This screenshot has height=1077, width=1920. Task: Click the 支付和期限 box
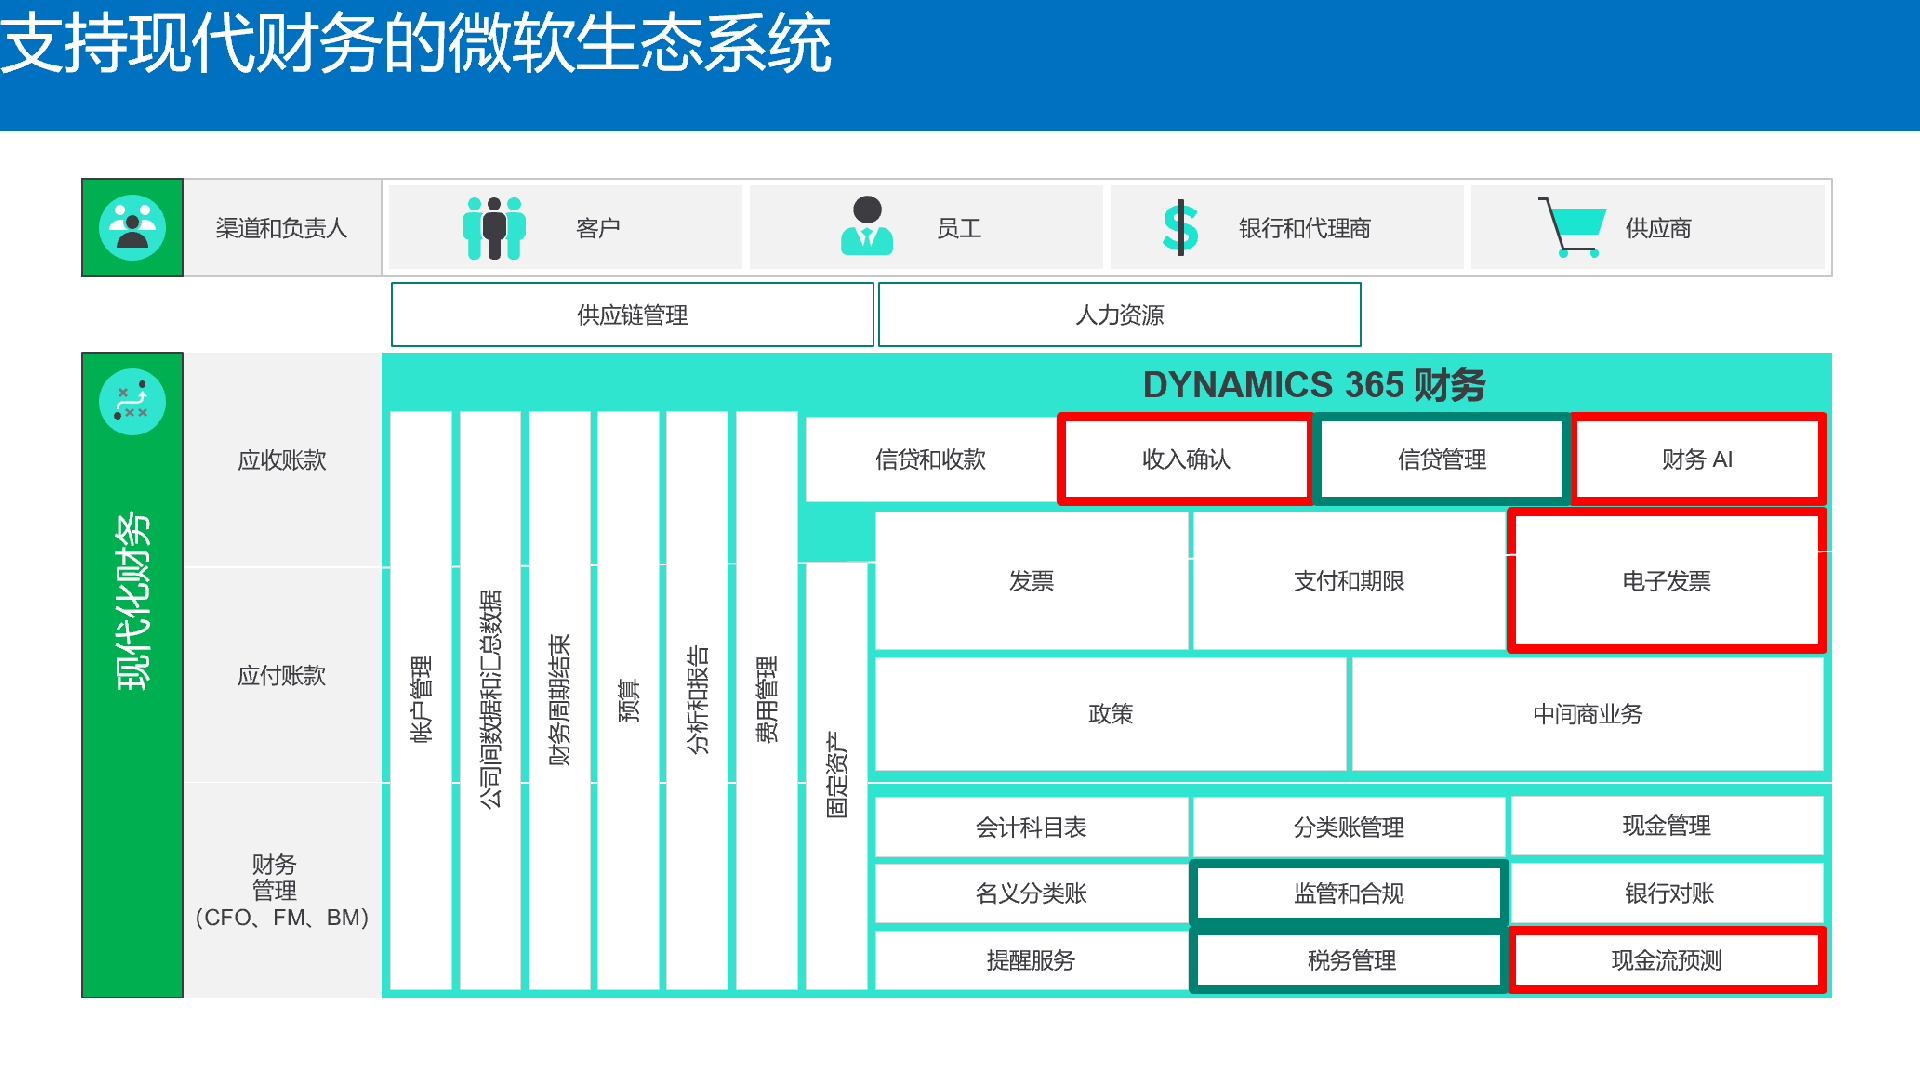coord(1349,581)
